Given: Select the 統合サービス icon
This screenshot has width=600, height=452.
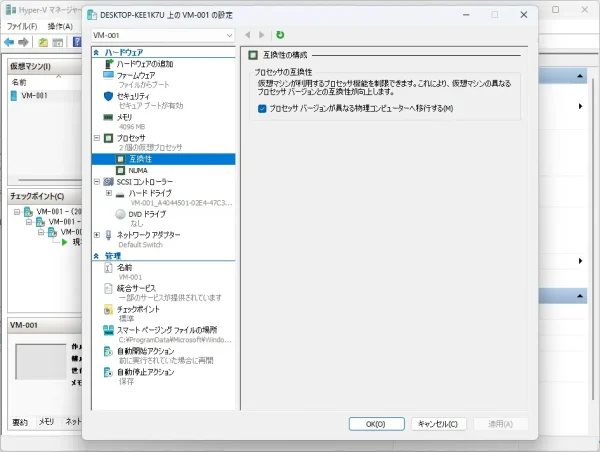Looking at the screenshot, I should click(x=108, y=288).
